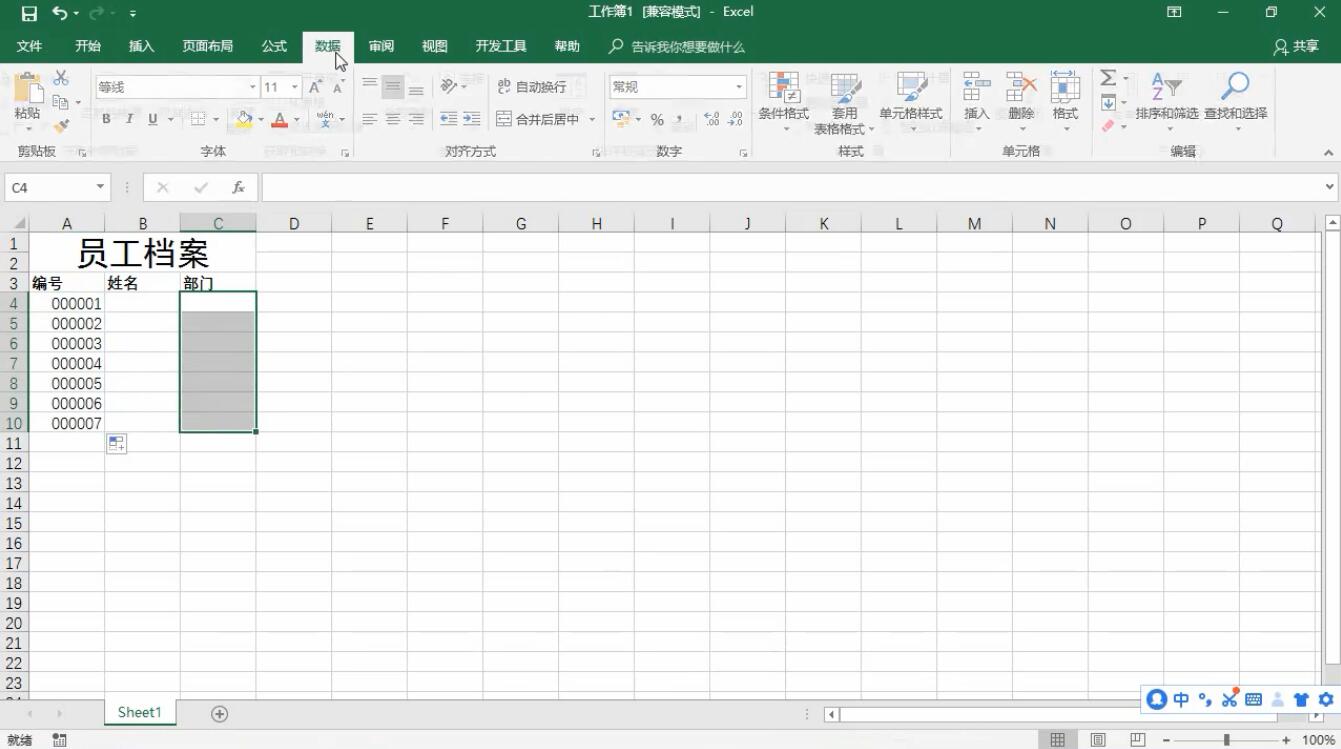Increase font size with the larger A
Image resolution: width=1341 pixels, height=749 pixels.
coord(315,87)
